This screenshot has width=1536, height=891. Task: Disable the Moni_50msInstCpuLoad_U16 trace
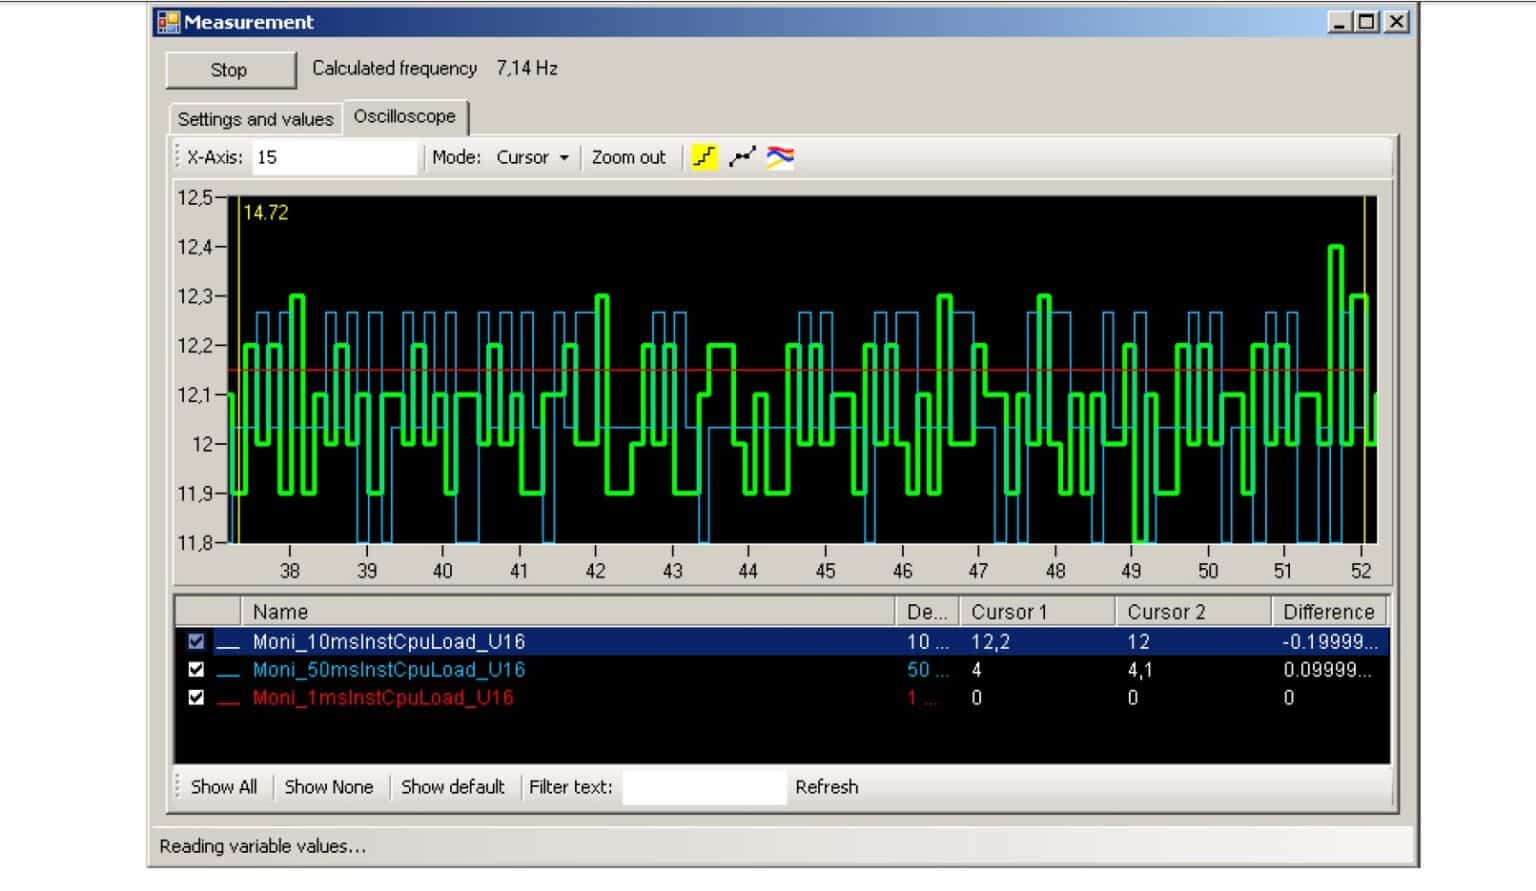pyautogui.click(x=197, y=671)
